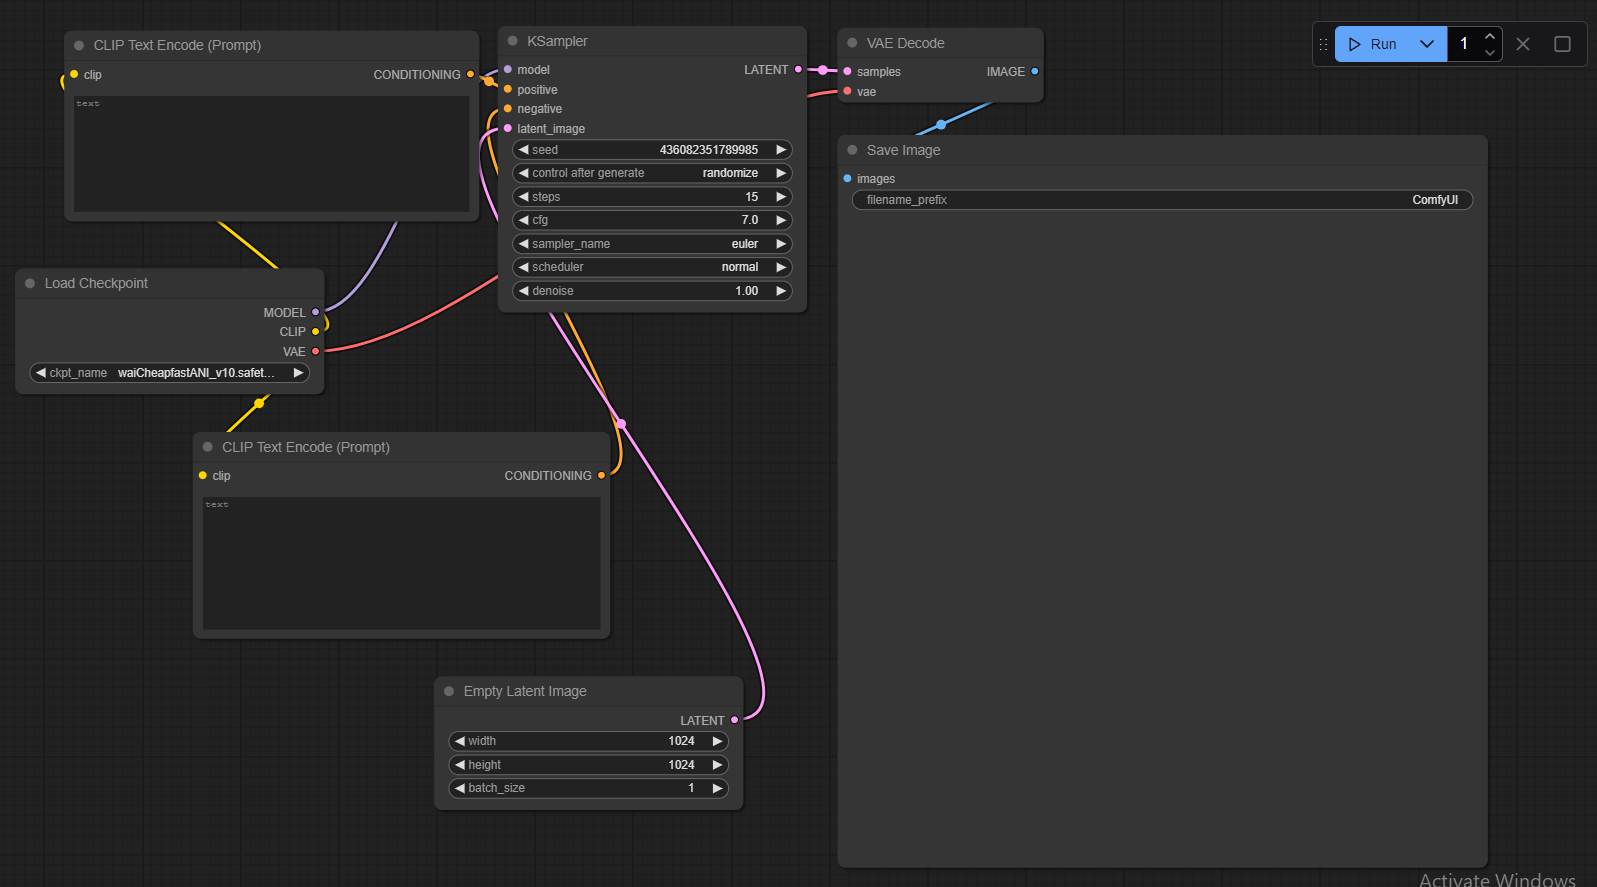Collapse the KSampler node via its title dot
This screenshot has width=1597, height=887.
click(x=513, y=41)
